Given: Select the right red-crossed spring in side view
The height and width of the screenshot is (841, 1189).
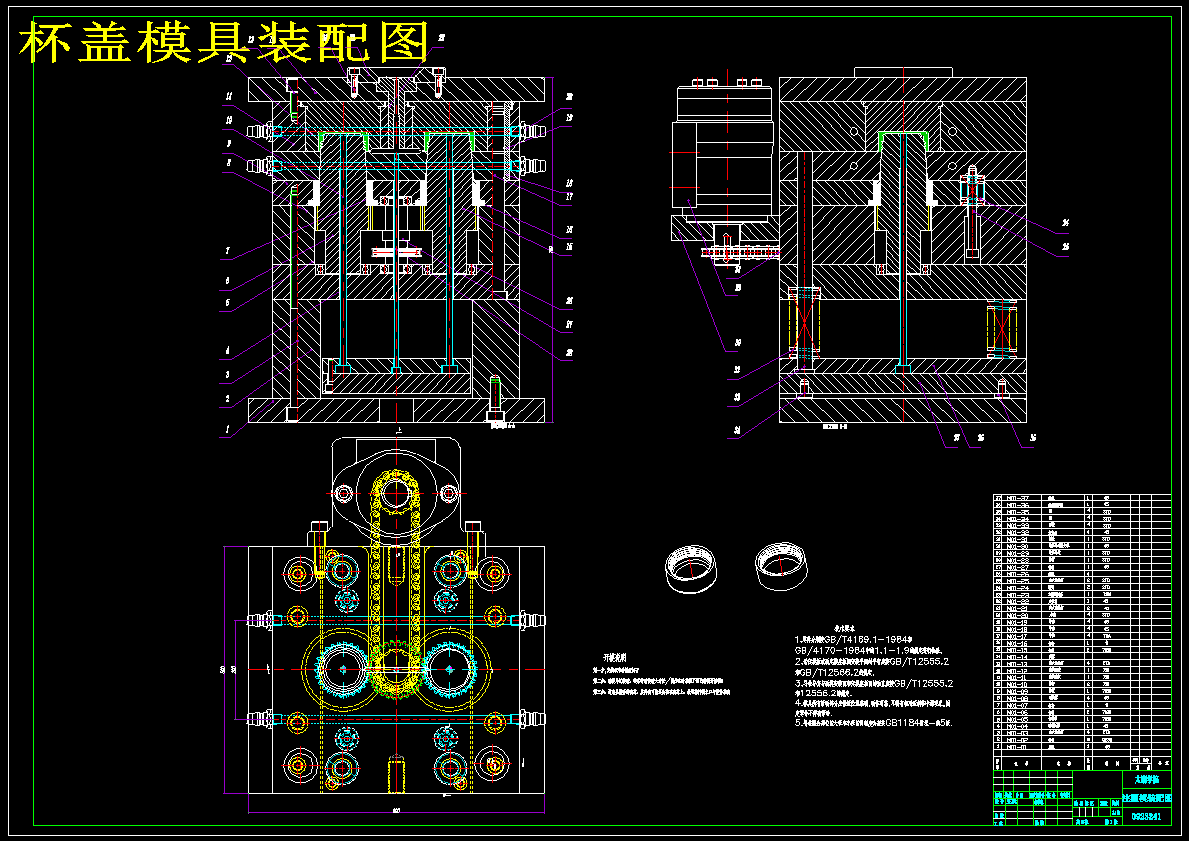Looking at the screenshot, I should tap(1002, 328).
